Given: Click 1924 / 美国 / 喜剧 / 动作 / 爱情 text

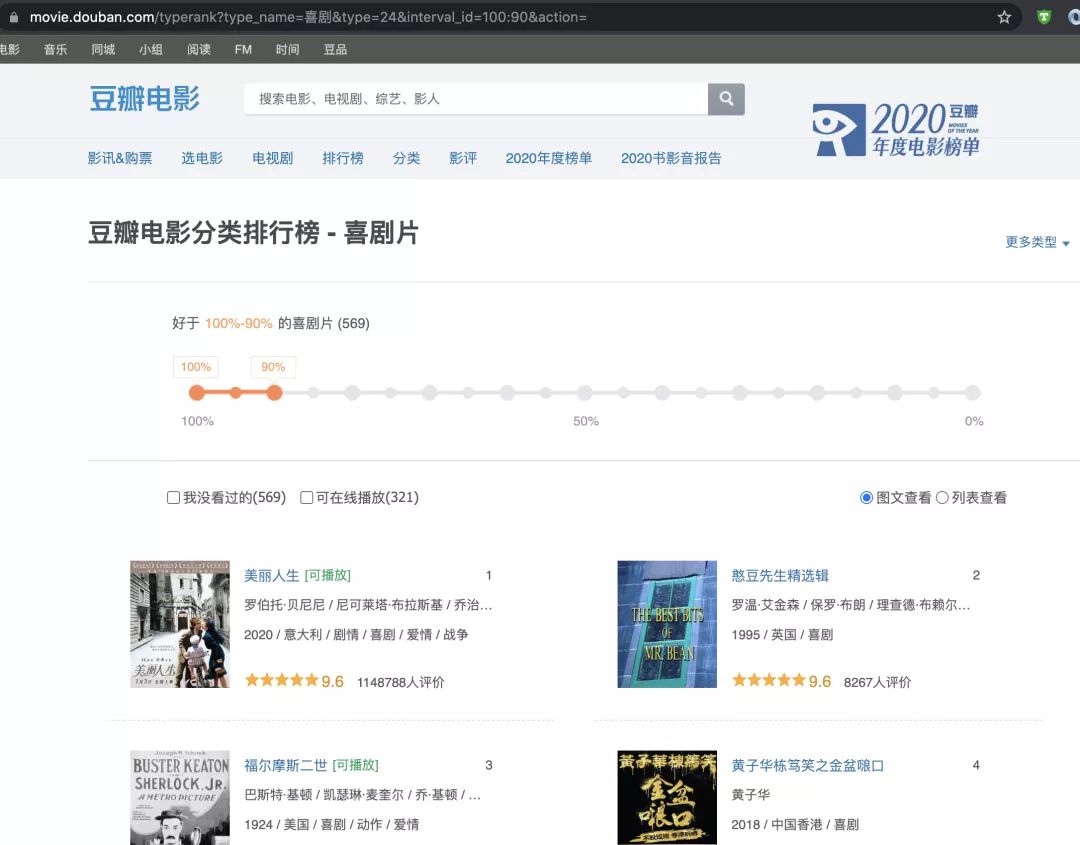Looking at the screenshot, I should tap(331, 824).
